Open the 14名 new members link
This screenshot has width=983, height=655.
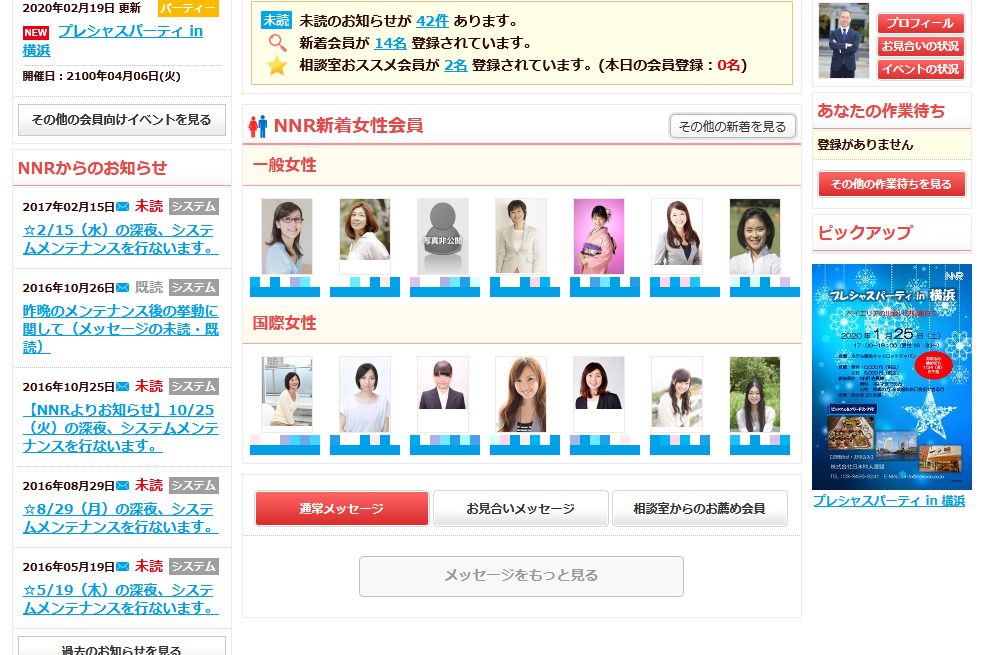coord(391,43)
